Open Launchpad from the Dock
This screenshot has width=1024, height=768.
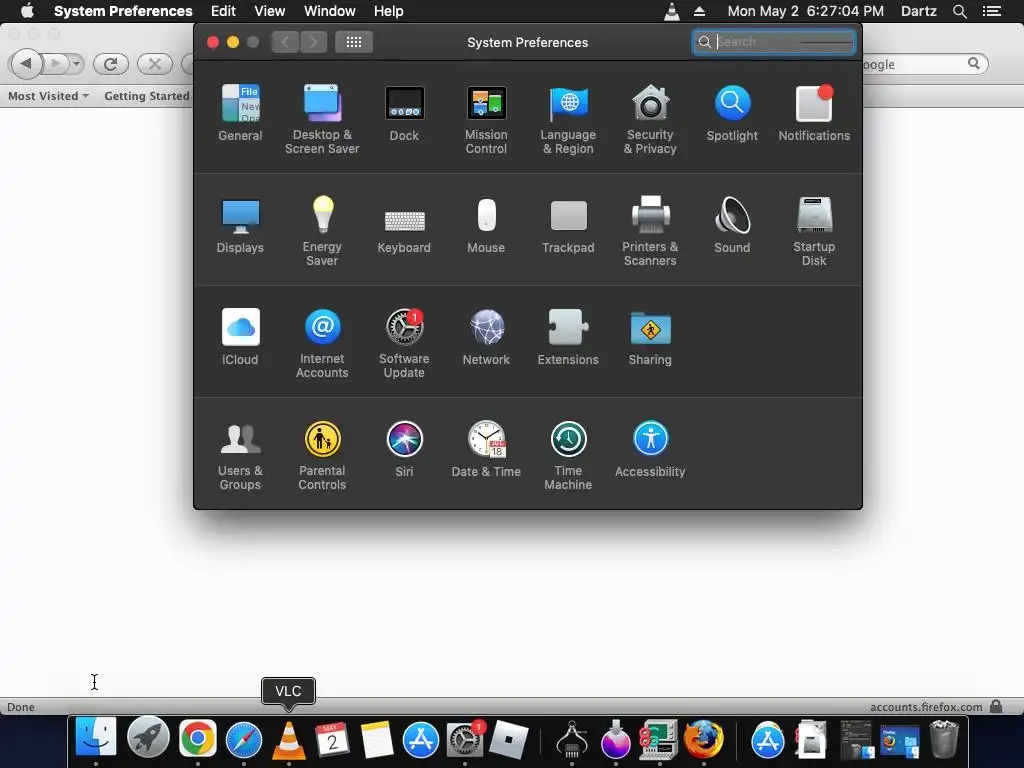pyautogui.click(x=148, y=739)
